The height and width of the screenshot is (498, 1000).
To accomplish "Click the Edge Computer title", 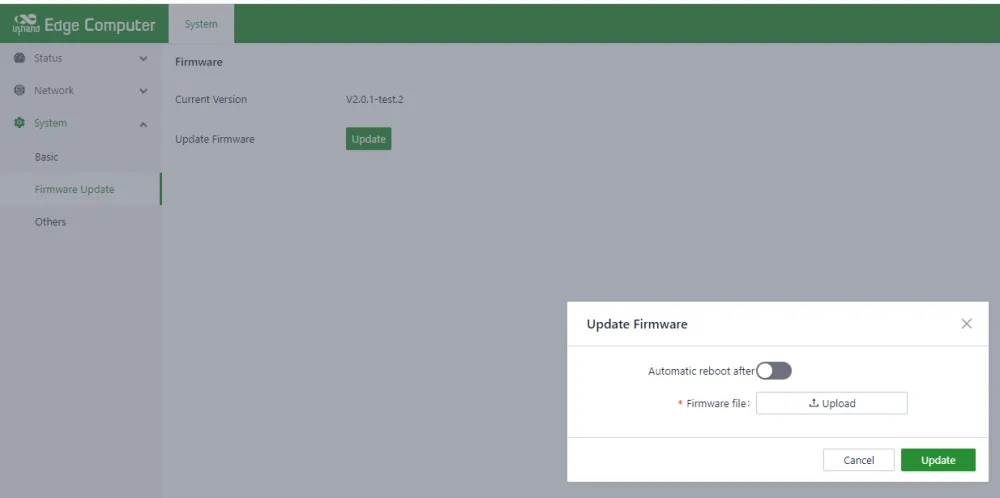I will 99,25.
